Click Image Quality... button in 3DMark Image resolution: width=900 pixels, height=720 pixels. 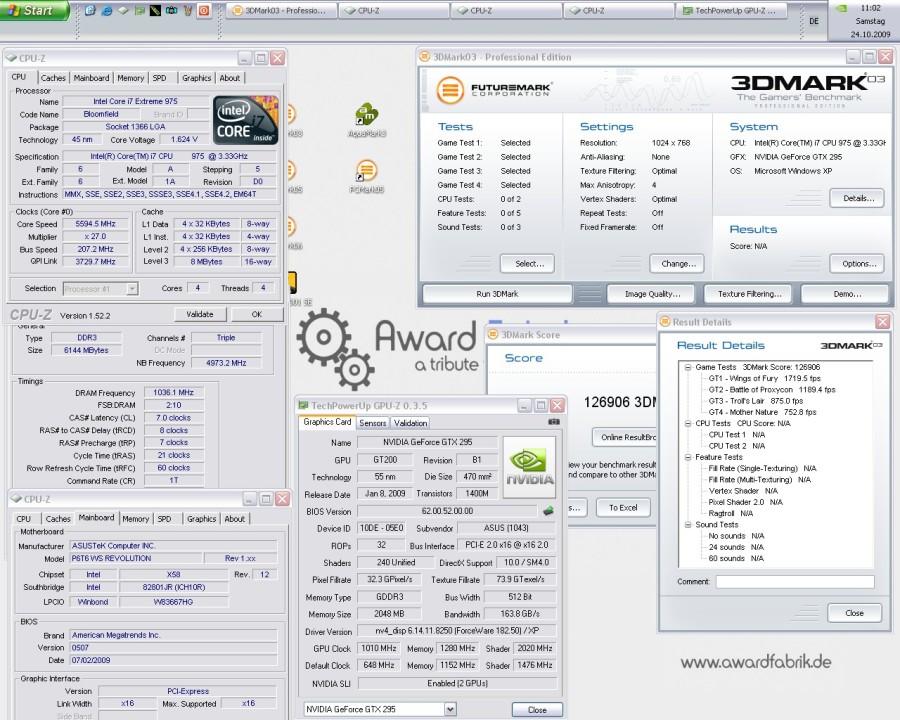651,293
